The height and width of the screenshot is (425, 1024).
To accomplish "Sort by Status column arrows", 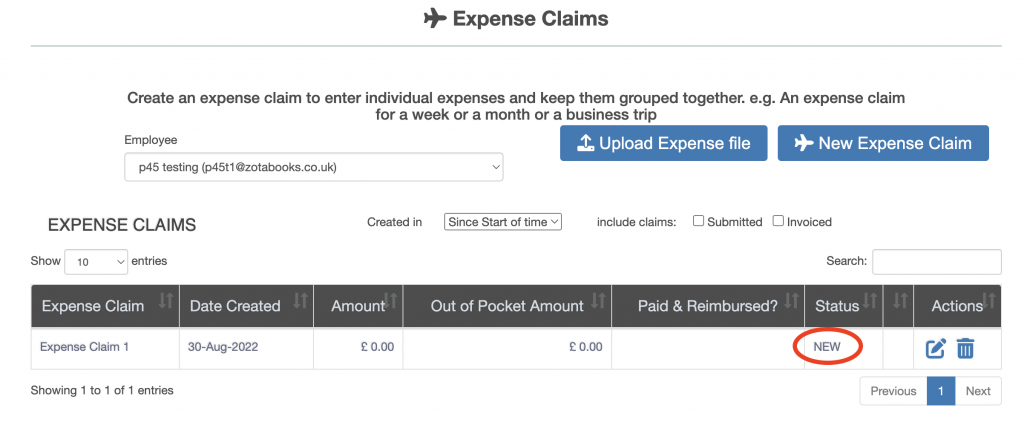I will [x=872, y=300].
